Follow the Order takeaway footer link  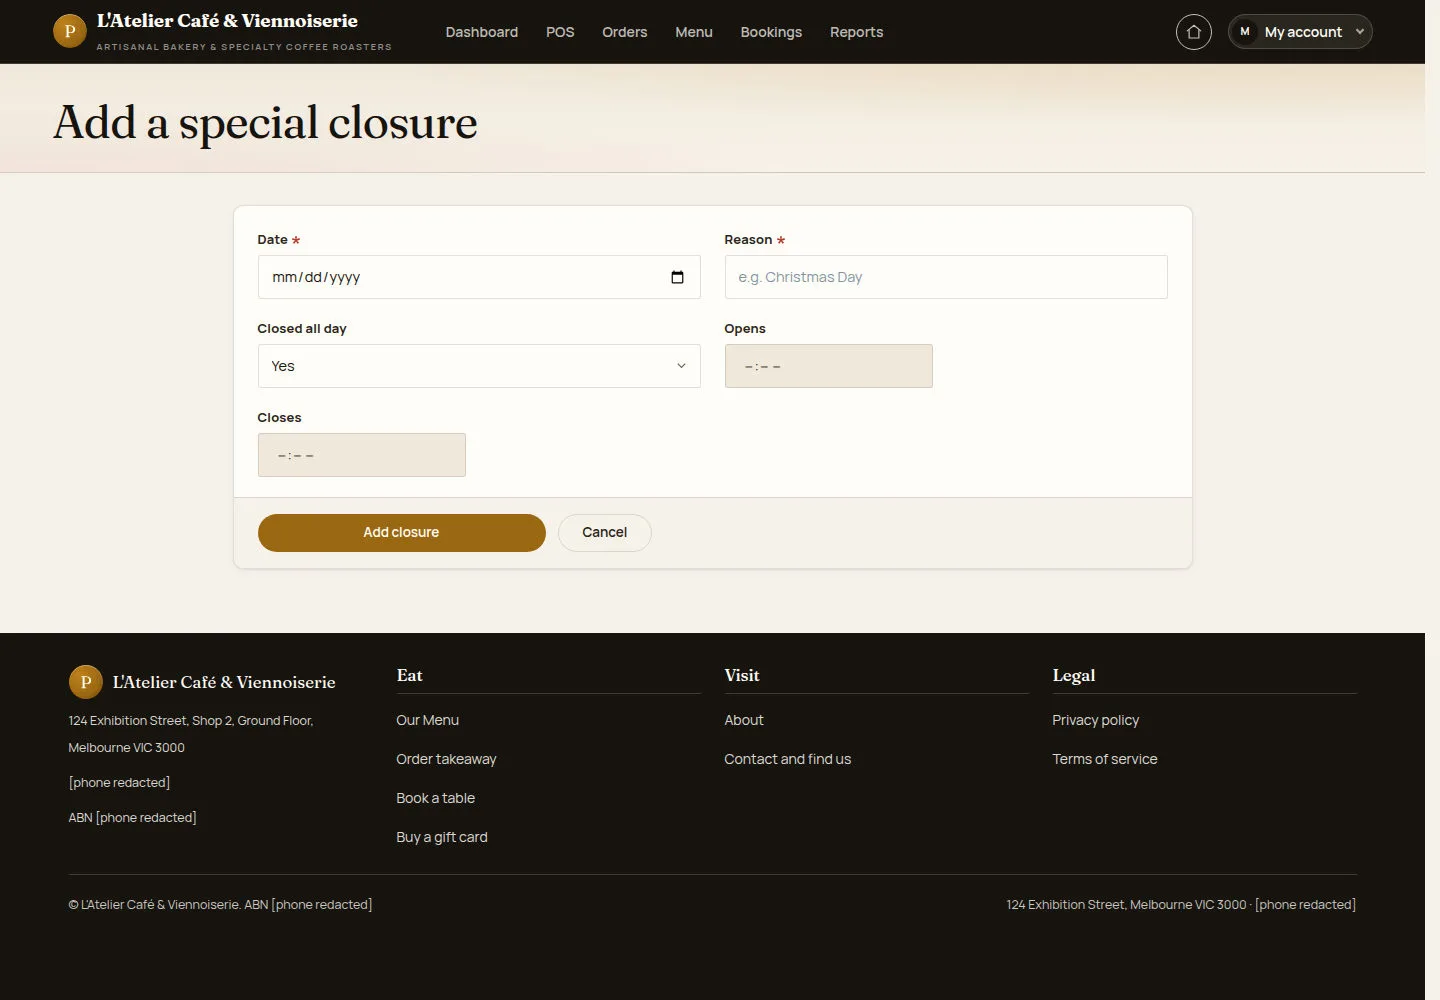coord(446,759)
